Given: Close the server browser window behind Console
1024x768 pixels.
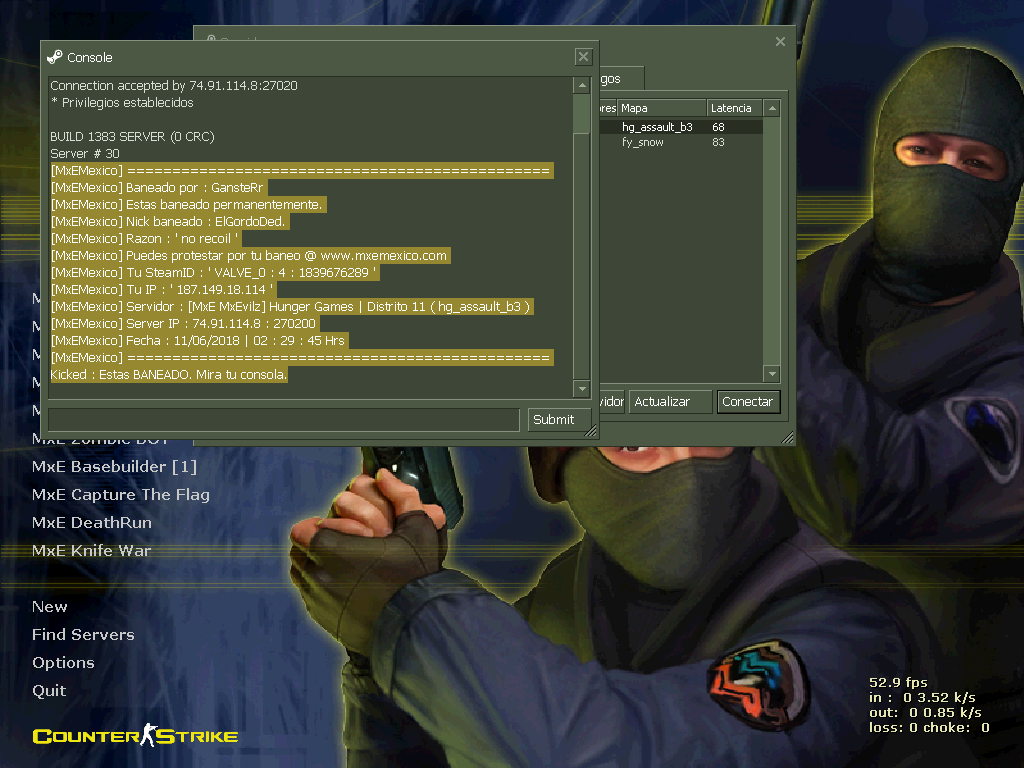Looking at the screenshot, I should (780, 42).
